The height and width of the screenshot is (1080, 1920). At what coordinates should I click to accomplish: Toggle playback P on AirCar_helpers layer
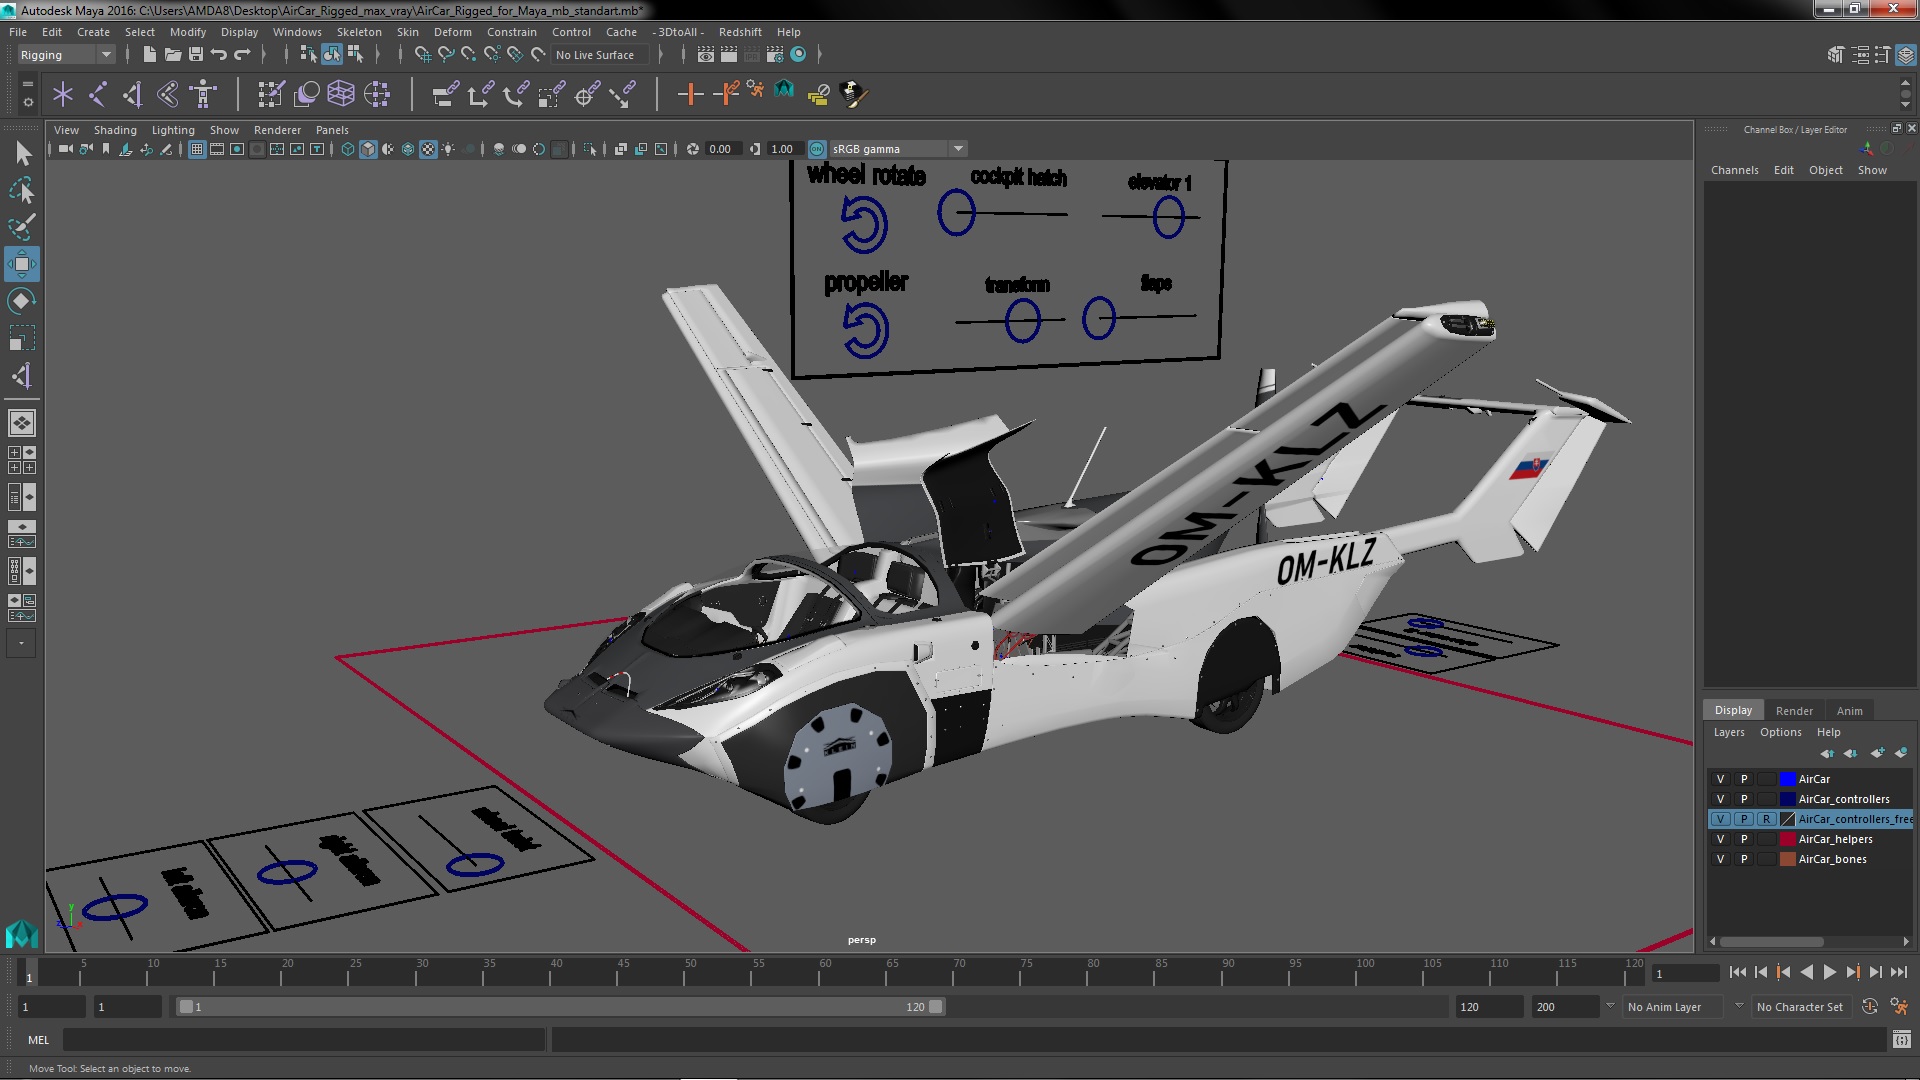[1744, 839]
